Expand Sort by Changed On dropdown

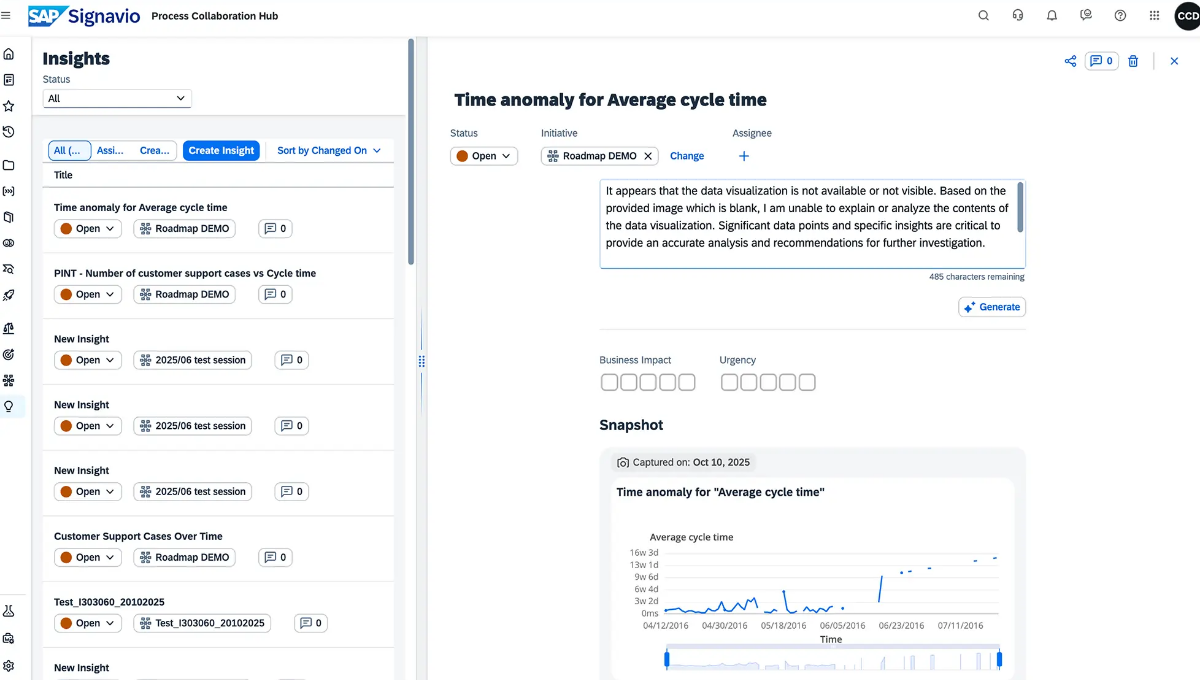click(x=329, y=151)
